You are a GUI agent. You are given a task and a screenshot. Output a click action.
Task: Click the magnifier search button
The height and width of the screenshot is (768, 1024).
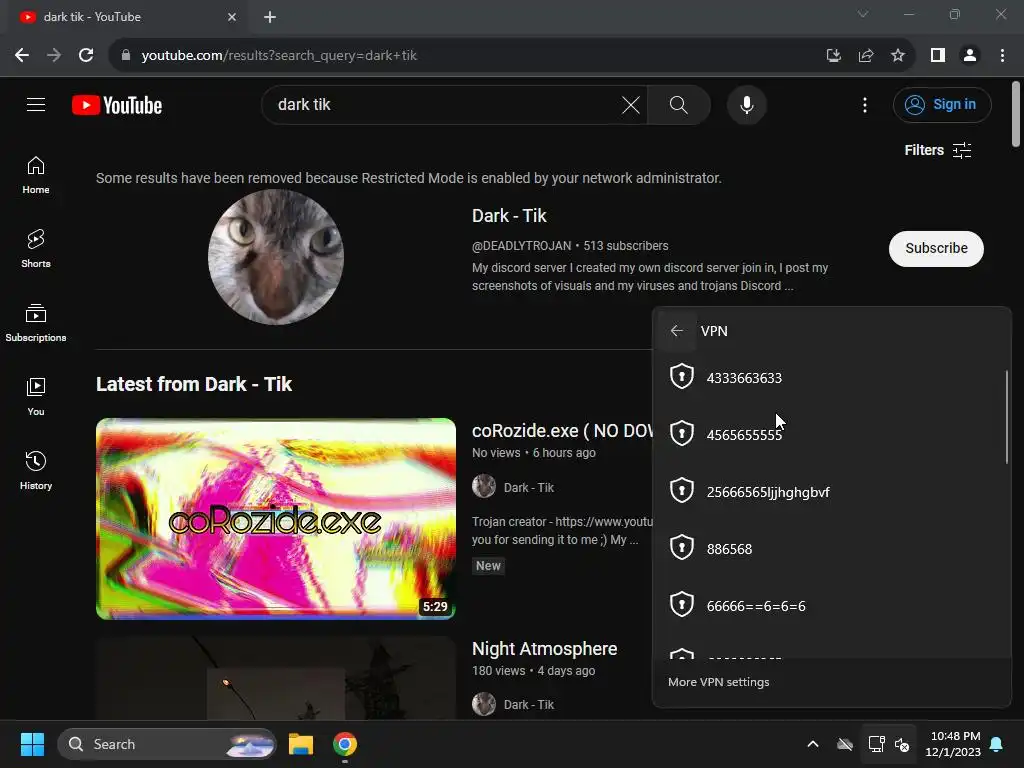click(x=679, y=104)
